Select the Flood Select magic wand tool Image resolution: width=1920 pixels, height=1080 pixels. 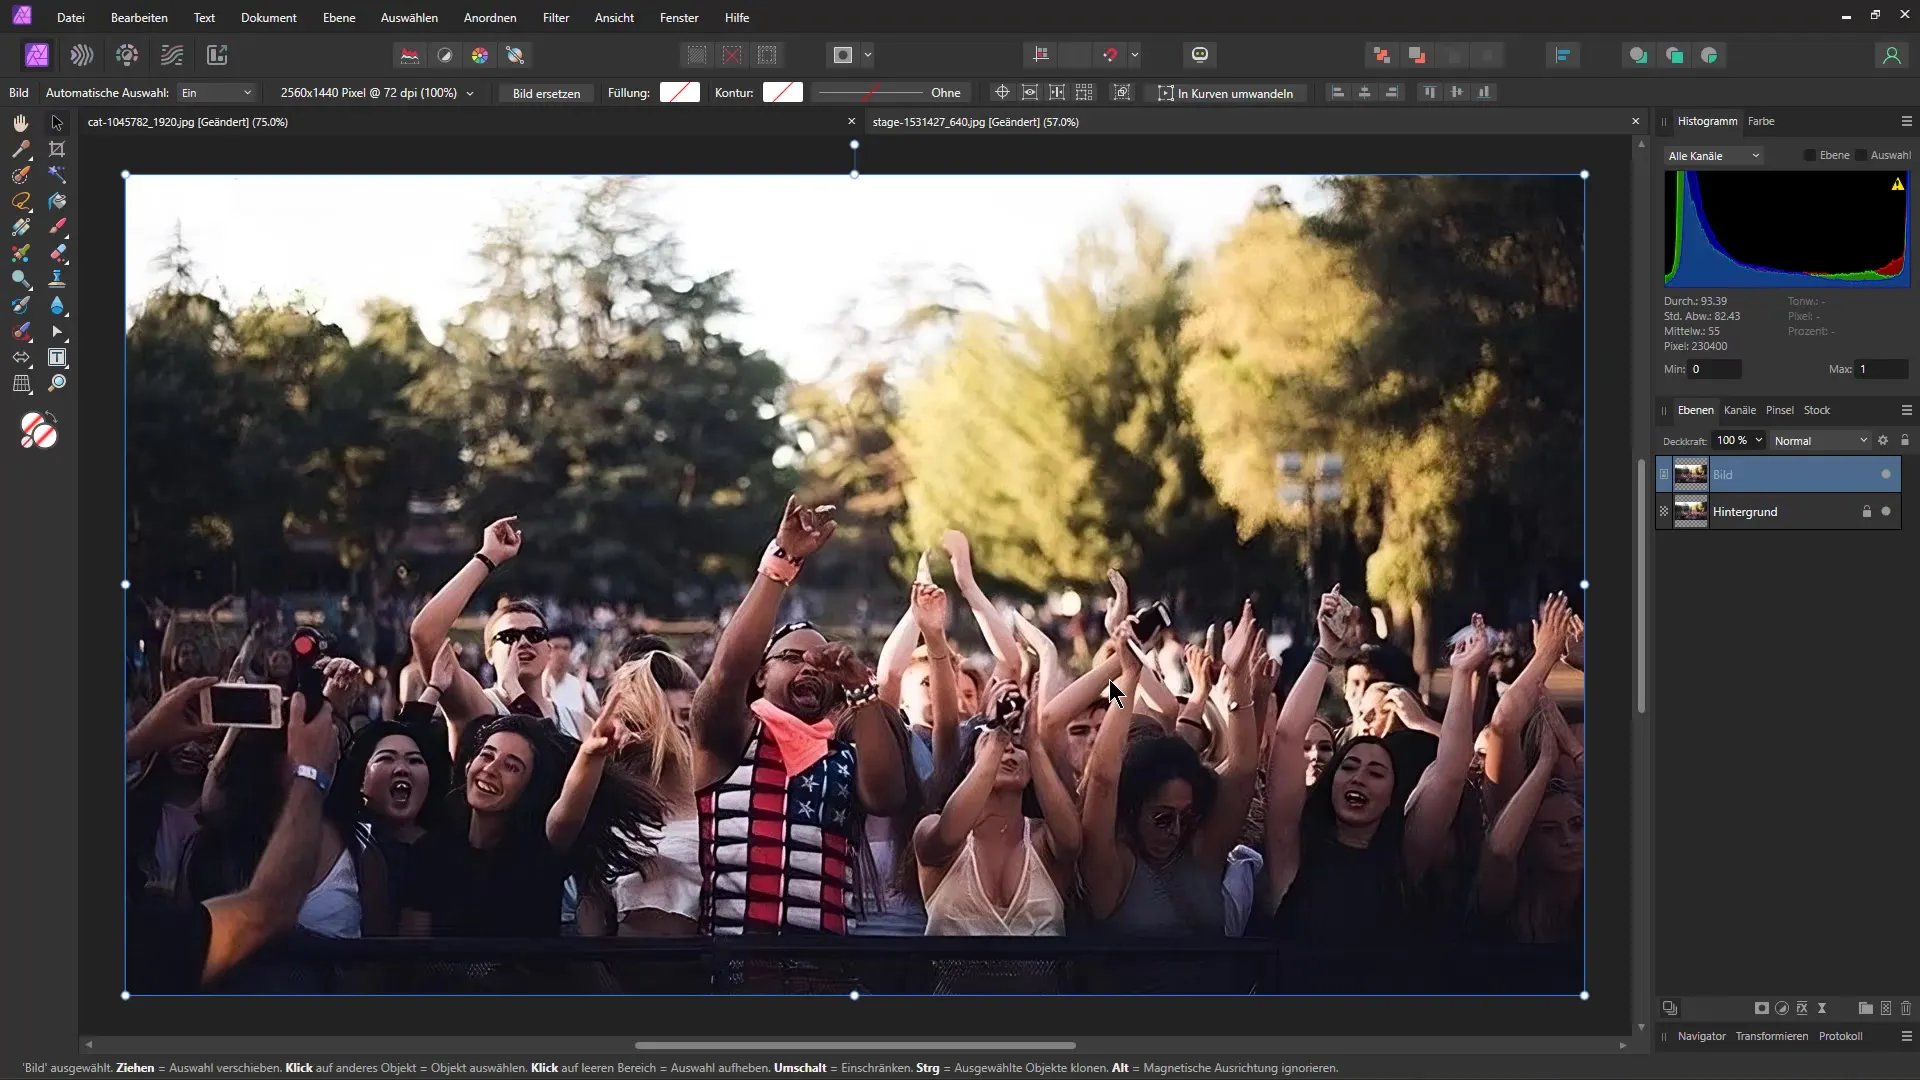click(x=57, y=175)
